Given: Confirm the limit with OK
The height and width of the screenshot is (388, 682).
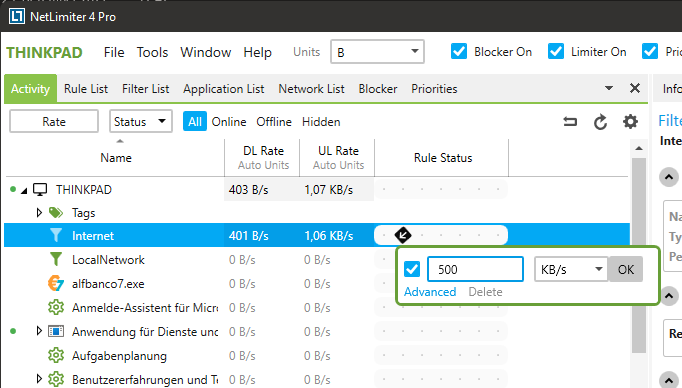Looking at the screenshot, I should [x=625, y=269].
